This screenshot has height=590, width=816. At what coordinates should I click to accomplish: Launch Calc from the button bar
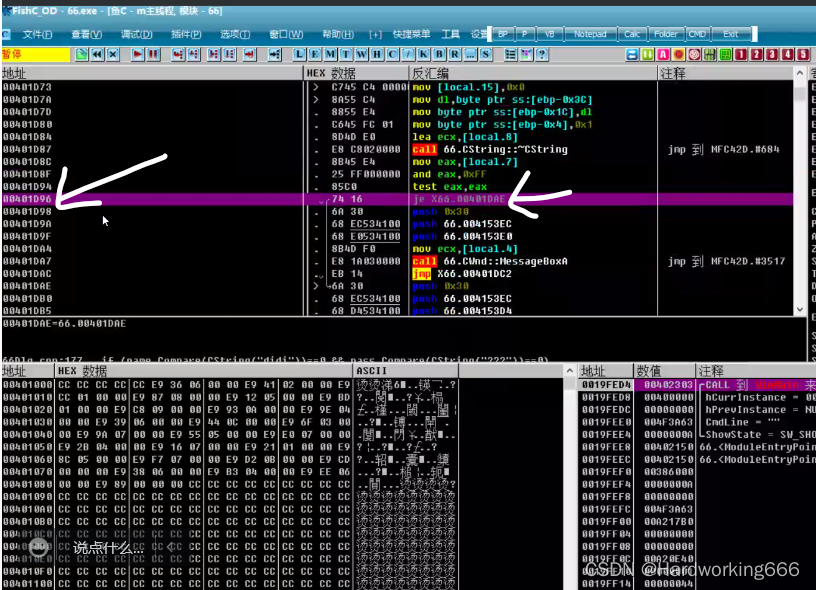tap(632, 34)
